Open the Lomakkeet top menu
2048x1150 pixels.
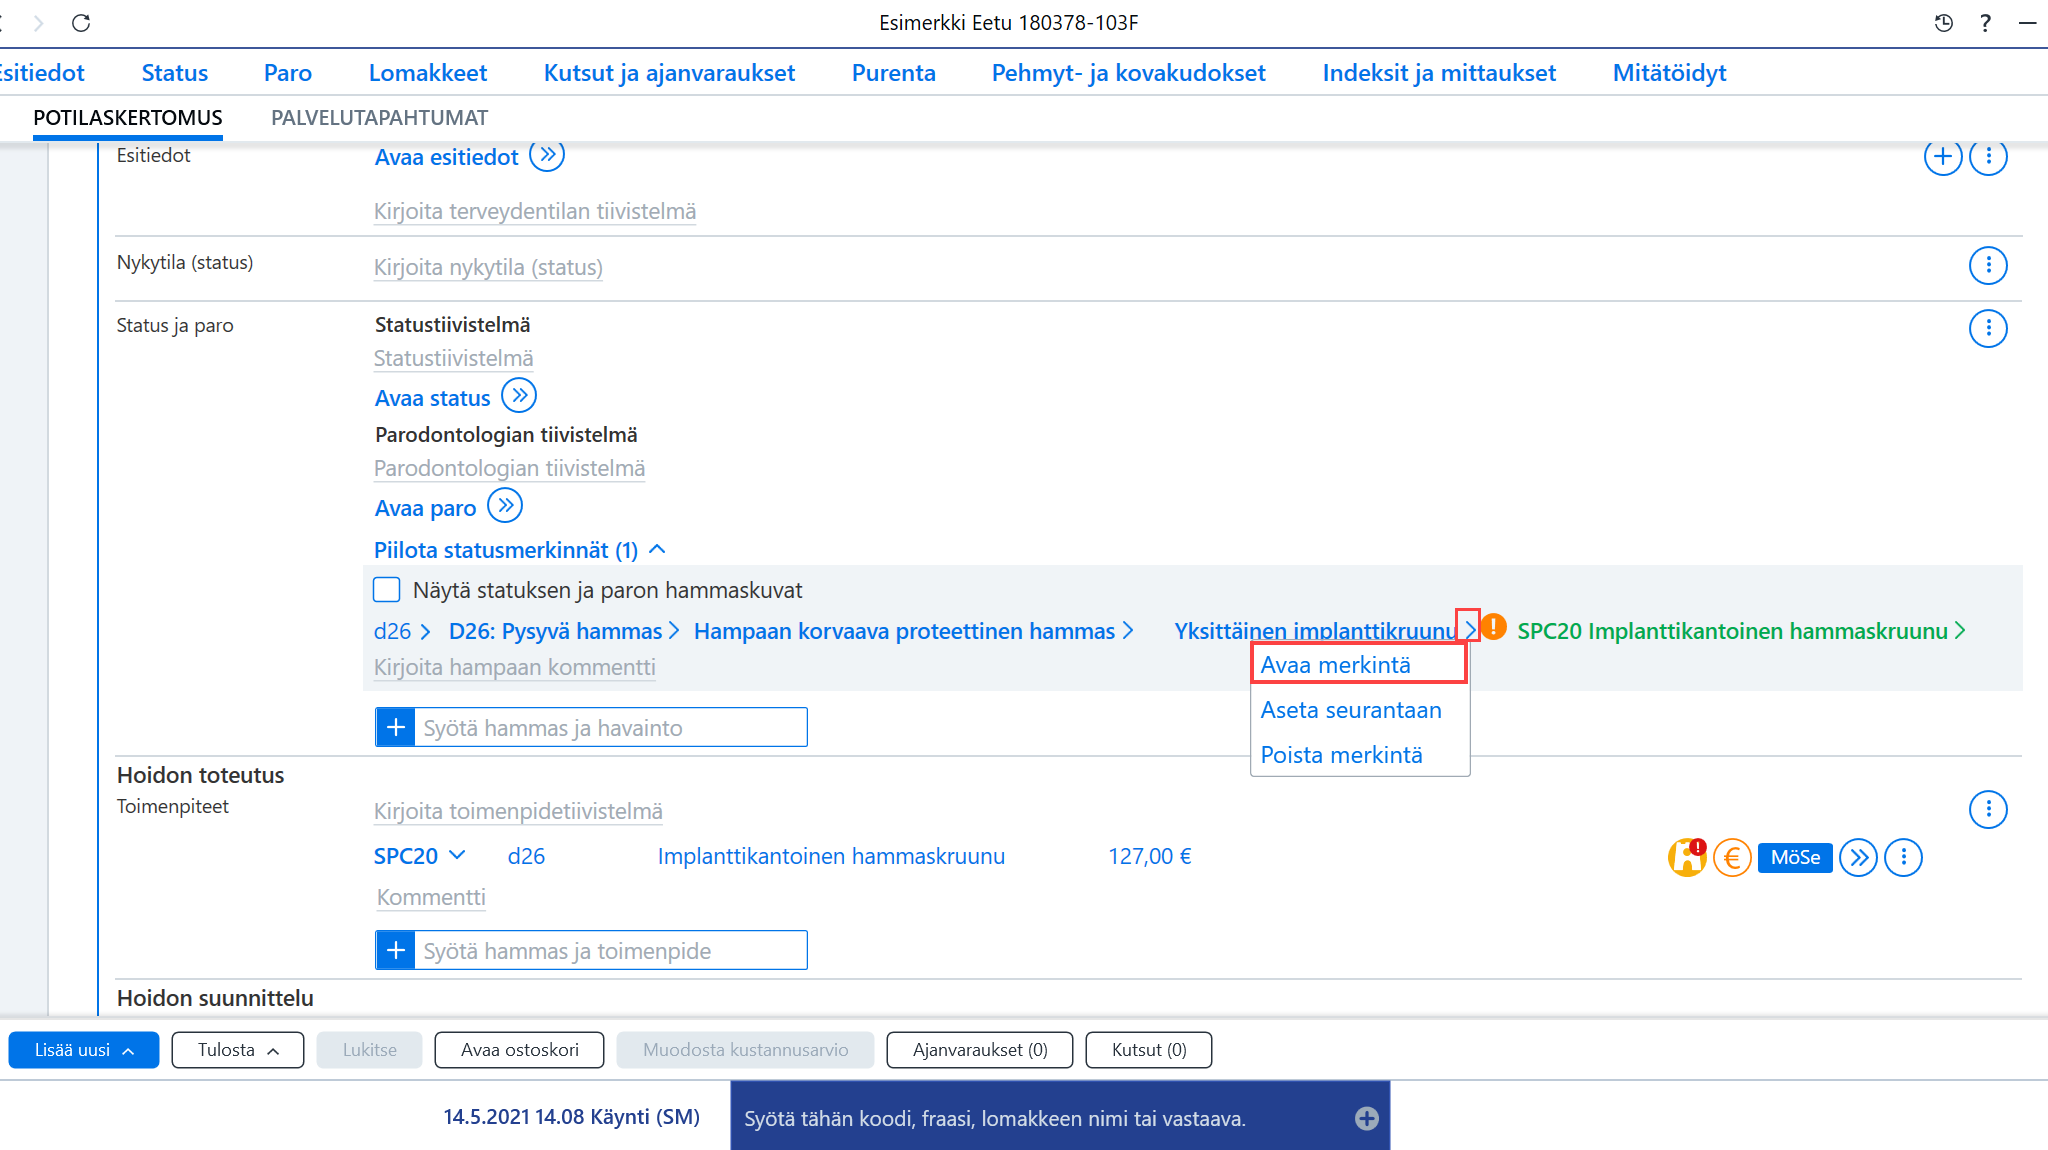[428, 73]
